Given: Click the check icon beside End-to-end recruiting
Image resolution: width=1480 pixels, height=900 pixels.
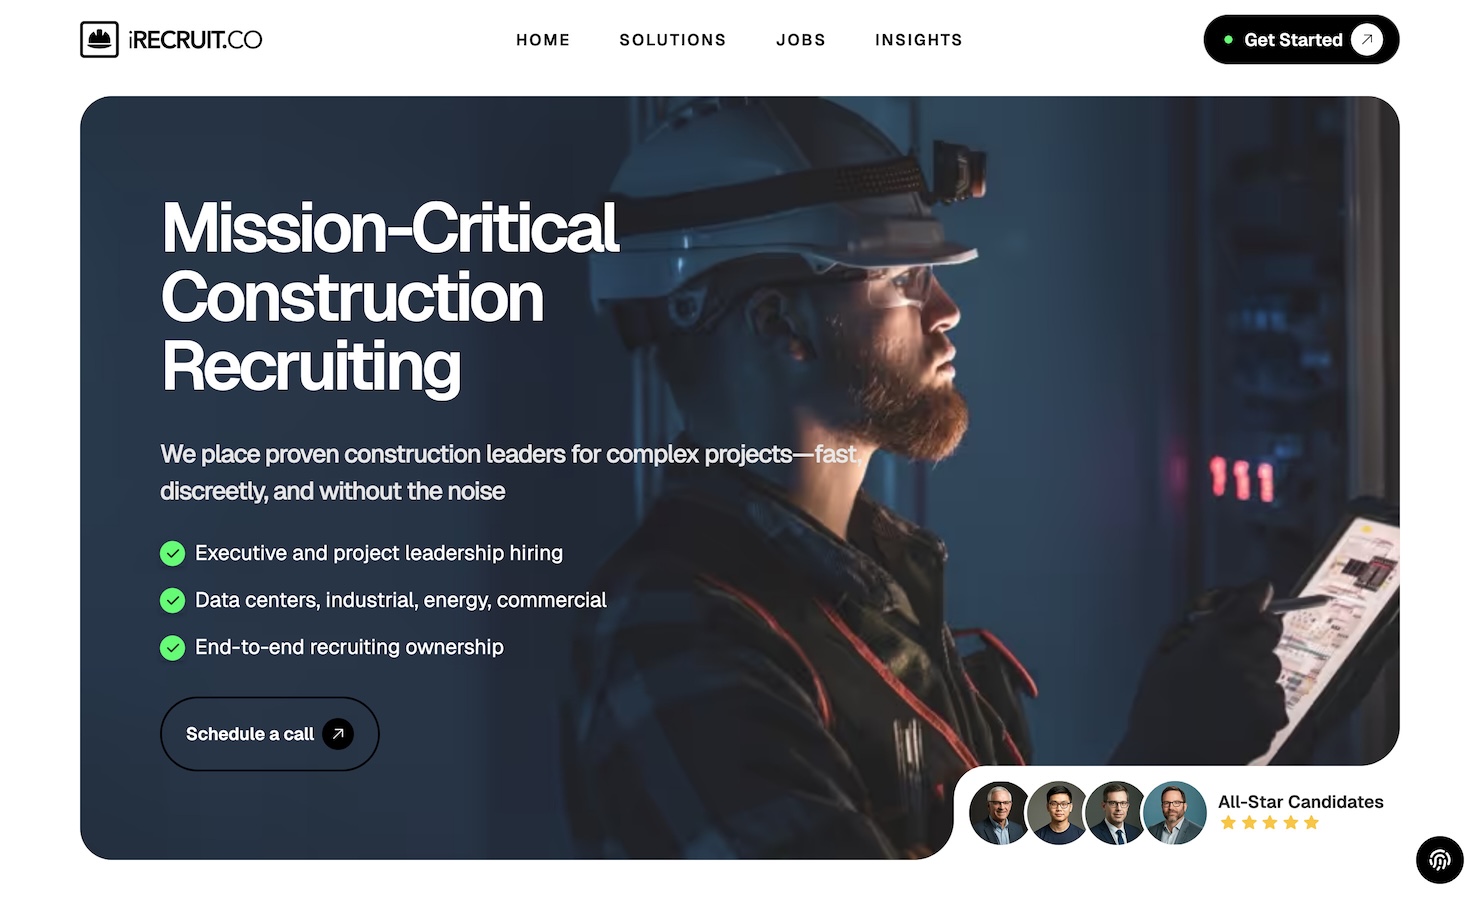Looking at the screenshot, I should (173, 648).
